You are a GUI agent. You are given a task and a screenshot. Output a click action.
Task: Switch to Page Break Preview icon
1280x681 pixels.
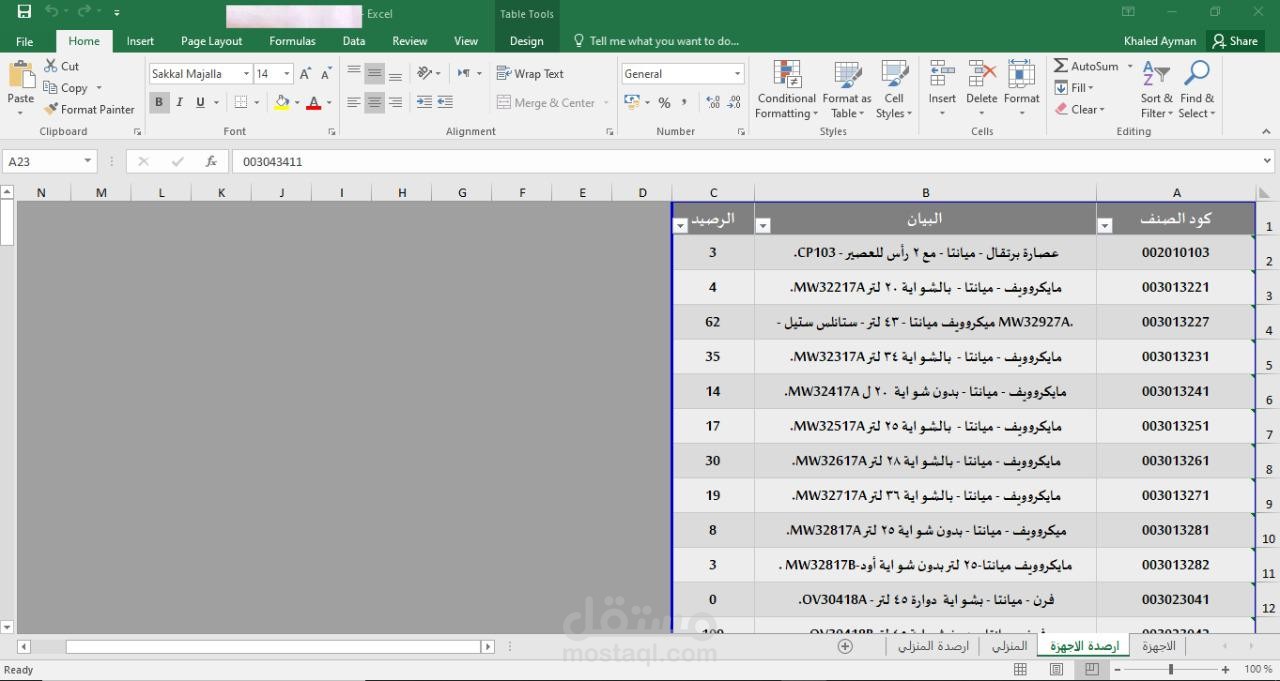click(1092, 669)
